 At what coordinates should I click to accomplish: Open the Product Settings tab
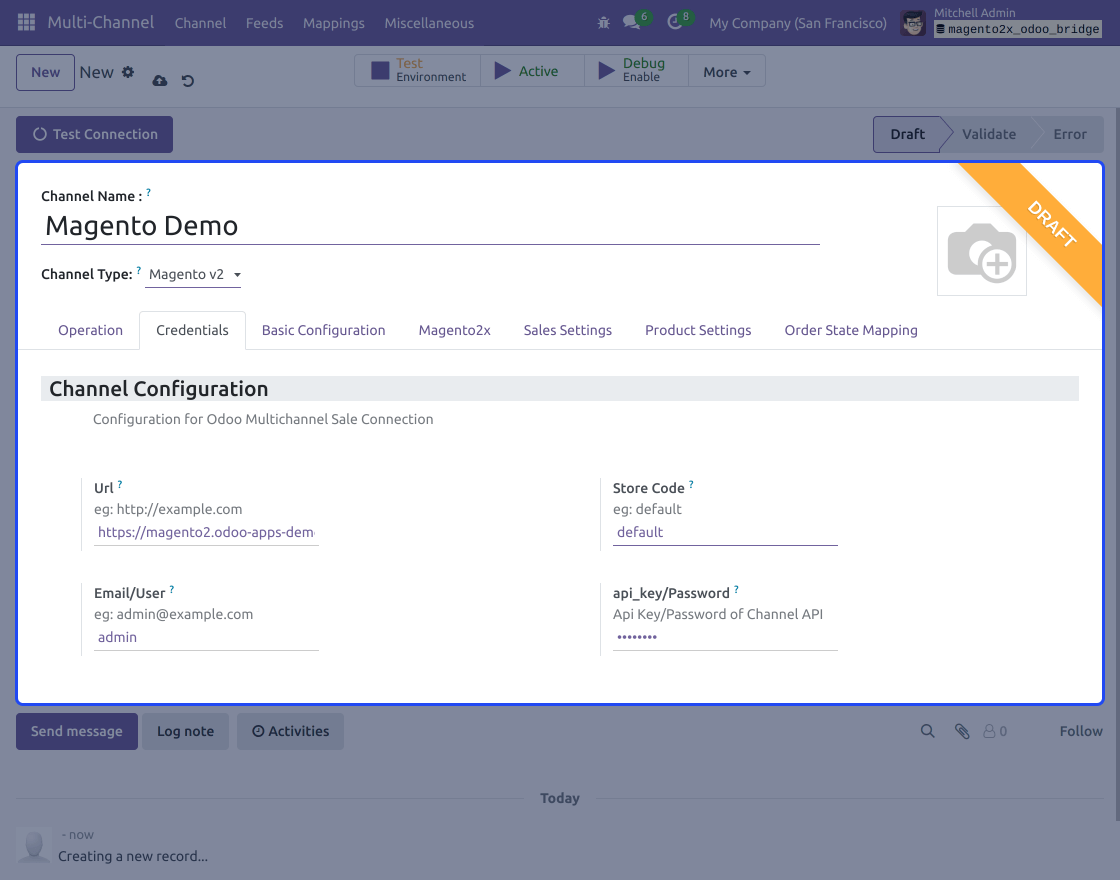tap(698, 330)
